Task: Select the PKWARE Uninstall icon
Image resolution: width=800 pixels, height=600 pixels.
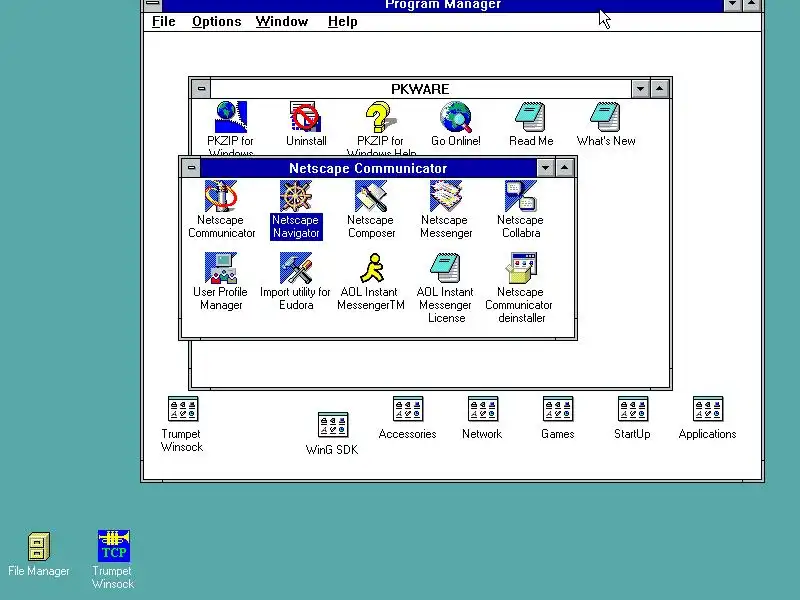Action: pos(306,117)
